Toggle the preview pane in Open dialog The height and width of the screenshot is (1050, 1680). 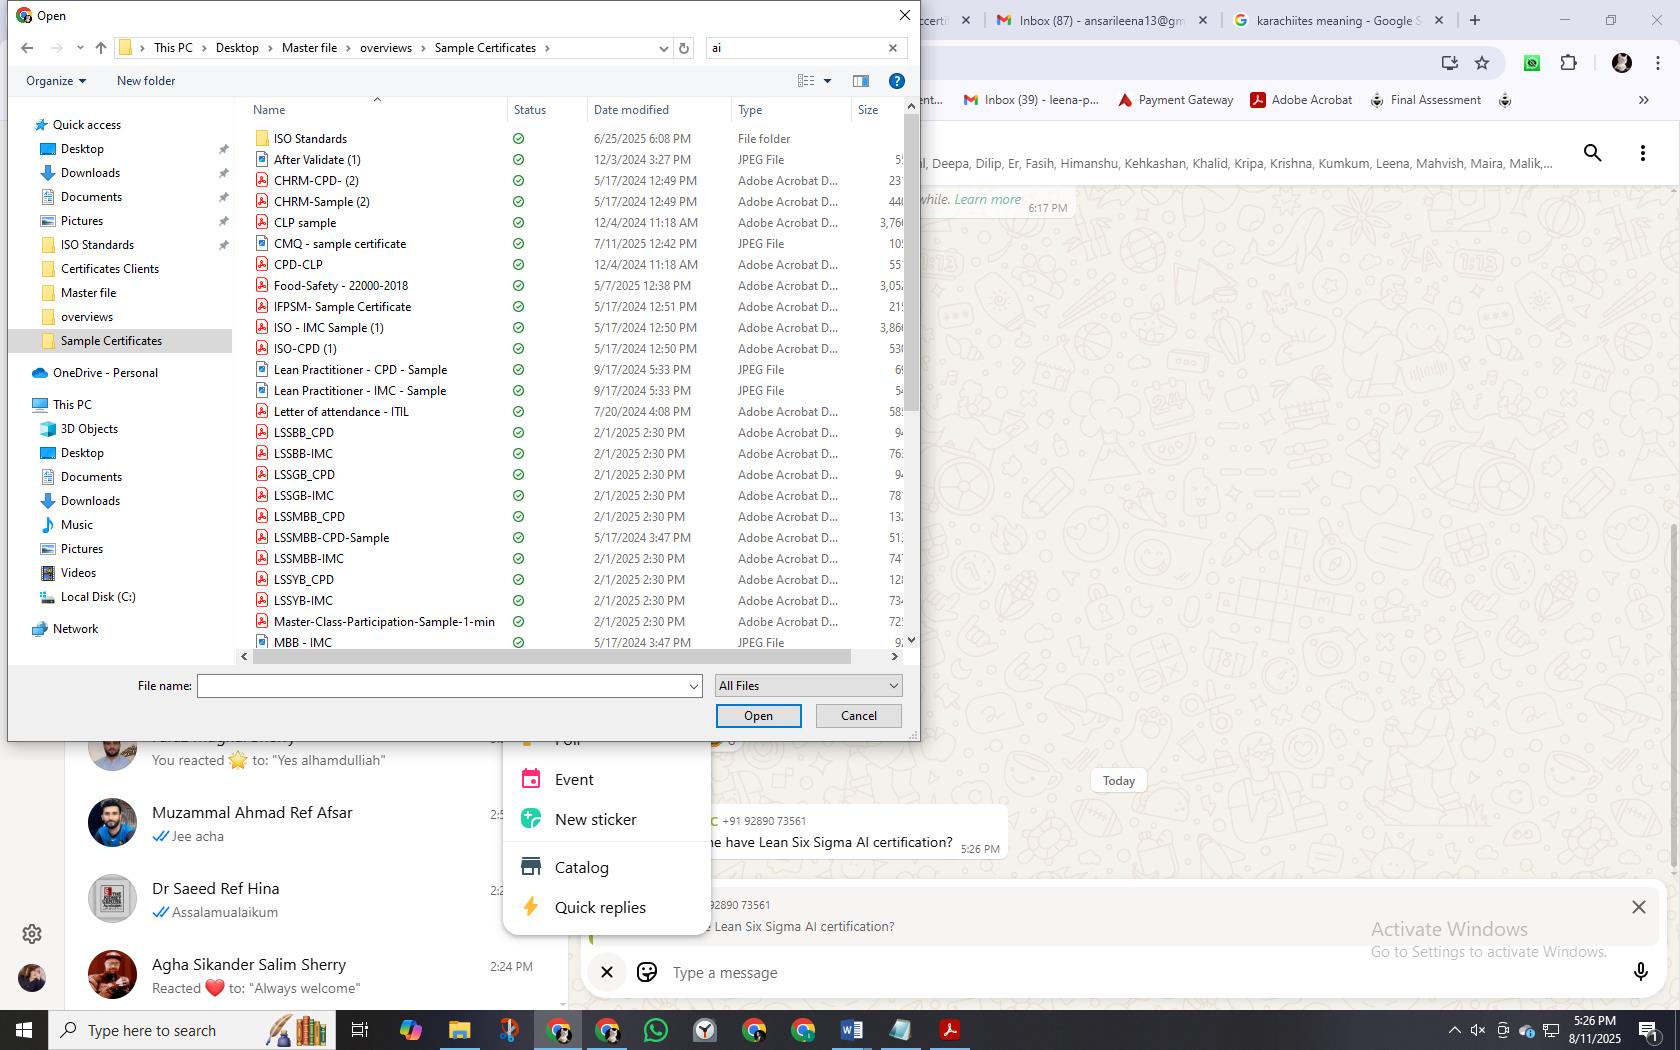[x=860, y=81]
